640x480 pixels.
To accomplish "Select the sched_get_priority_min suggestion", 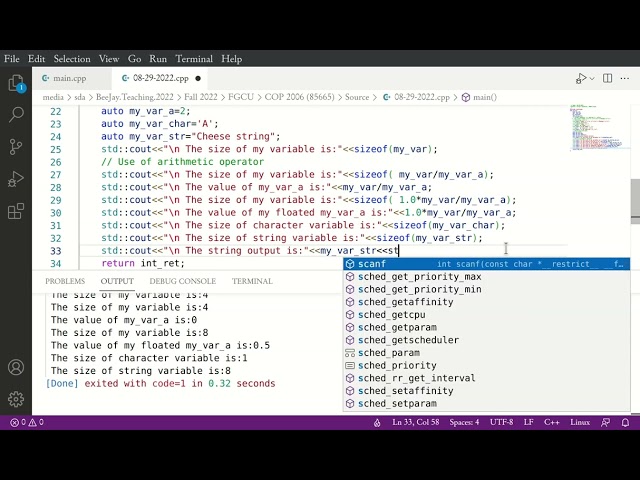I will click(487, 289).
